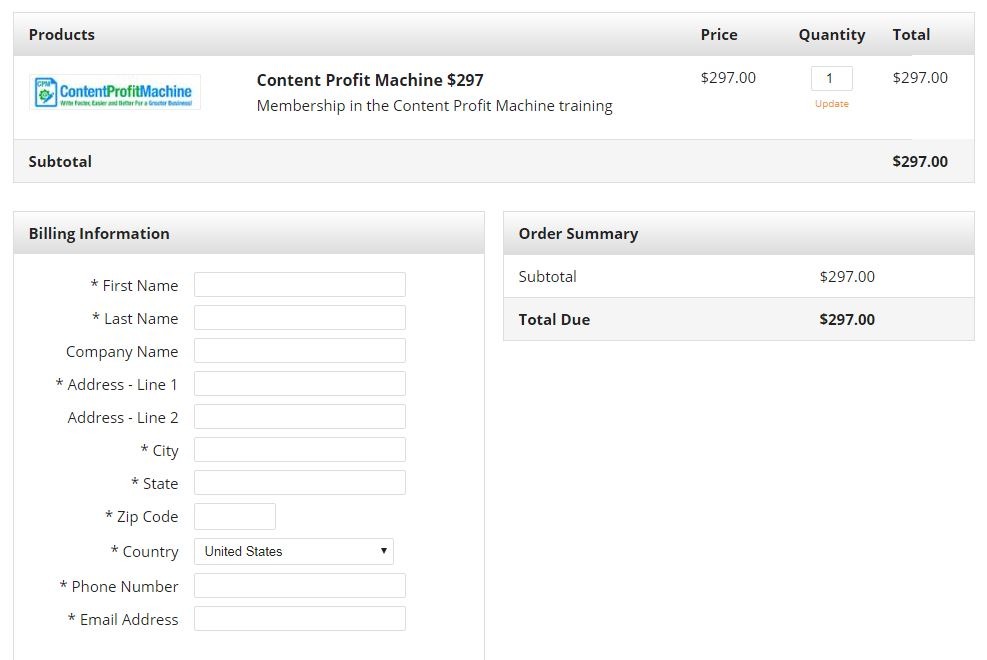The width and height of the screenshot is (987, 660).
Task: Click the Content Profit Machine $297 title
Action: [370, 80]
